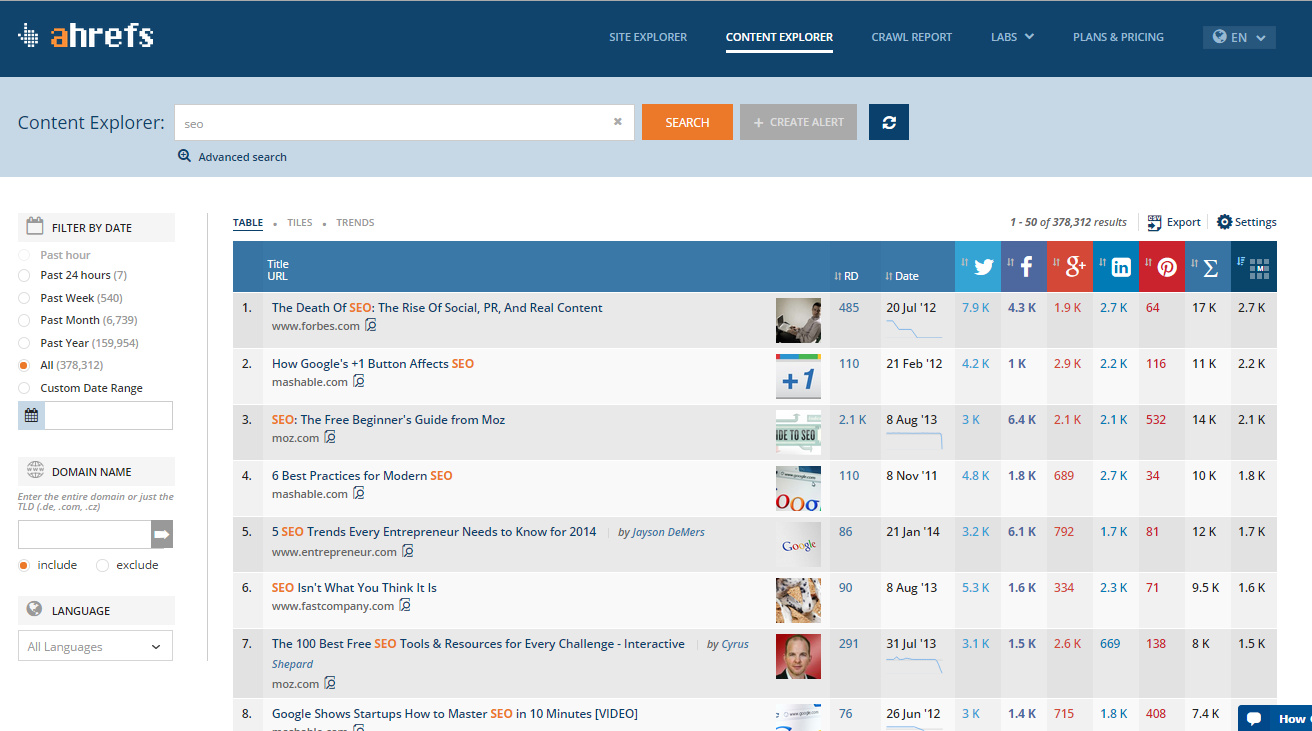Image resolution: width=1312 pixels, height=731 pixels.
Task: Sort by total shares sigma column
Action: pos(1208,266)
